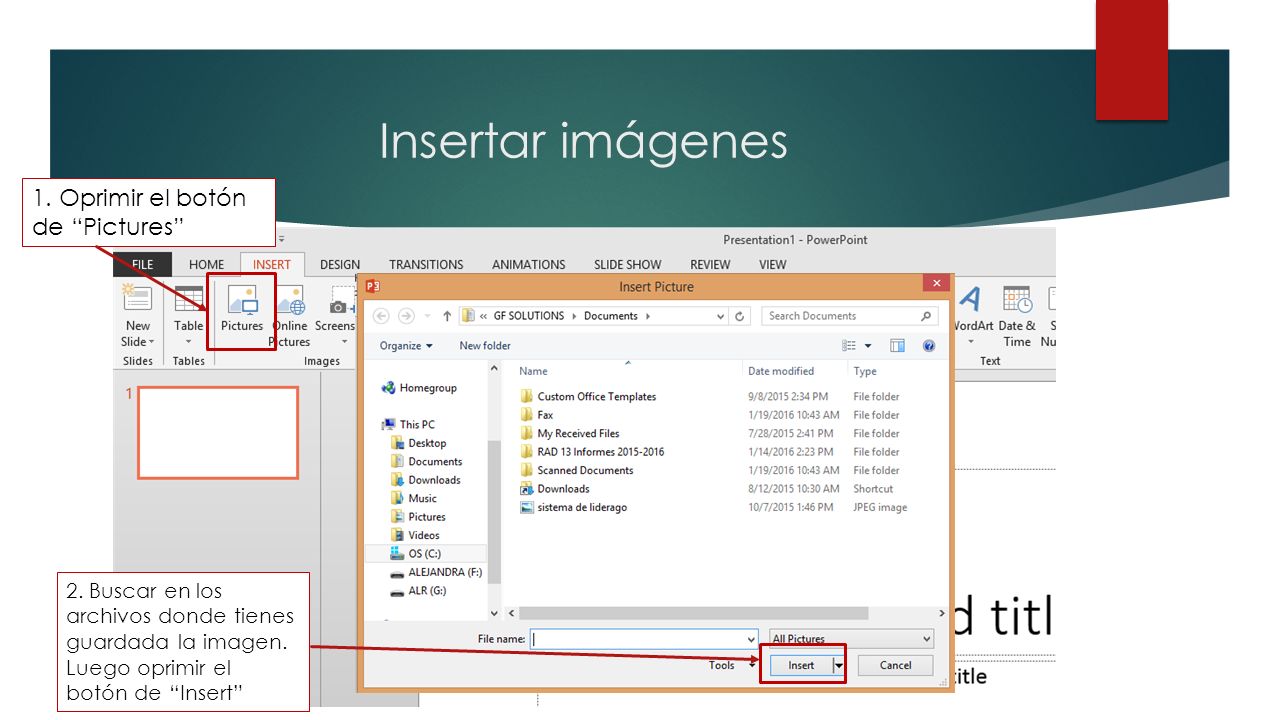Select the Downloads shortcut in file list

[x=563, y=489]
